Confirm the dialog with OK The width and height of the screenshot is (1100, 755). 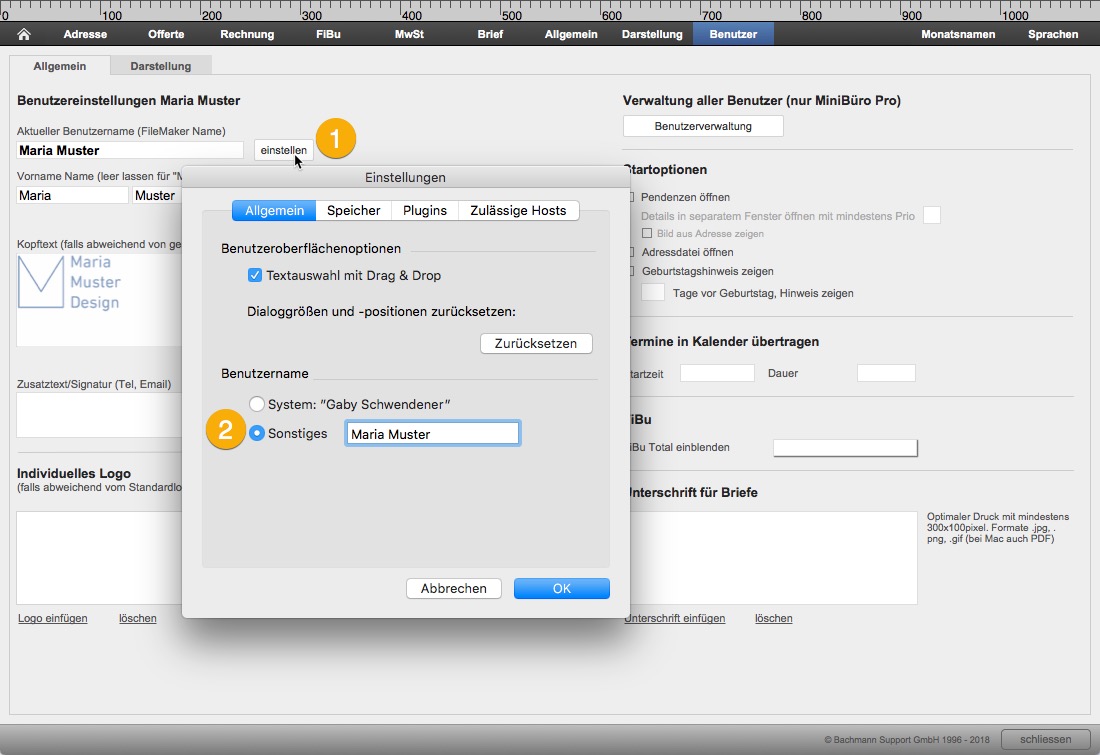(561, 588)
